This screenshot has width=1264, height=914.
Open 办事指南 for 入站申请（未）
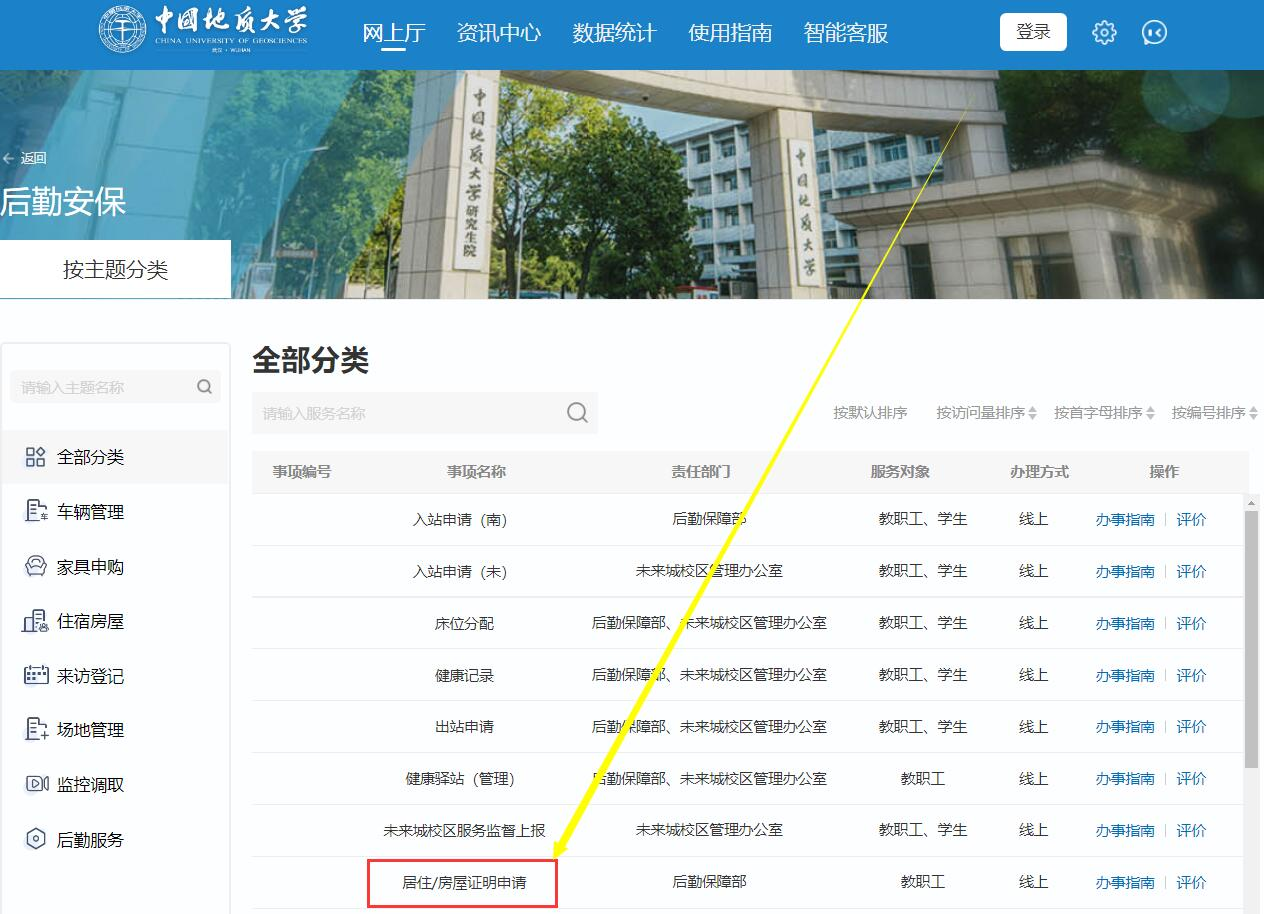[x=1125, y=572]
